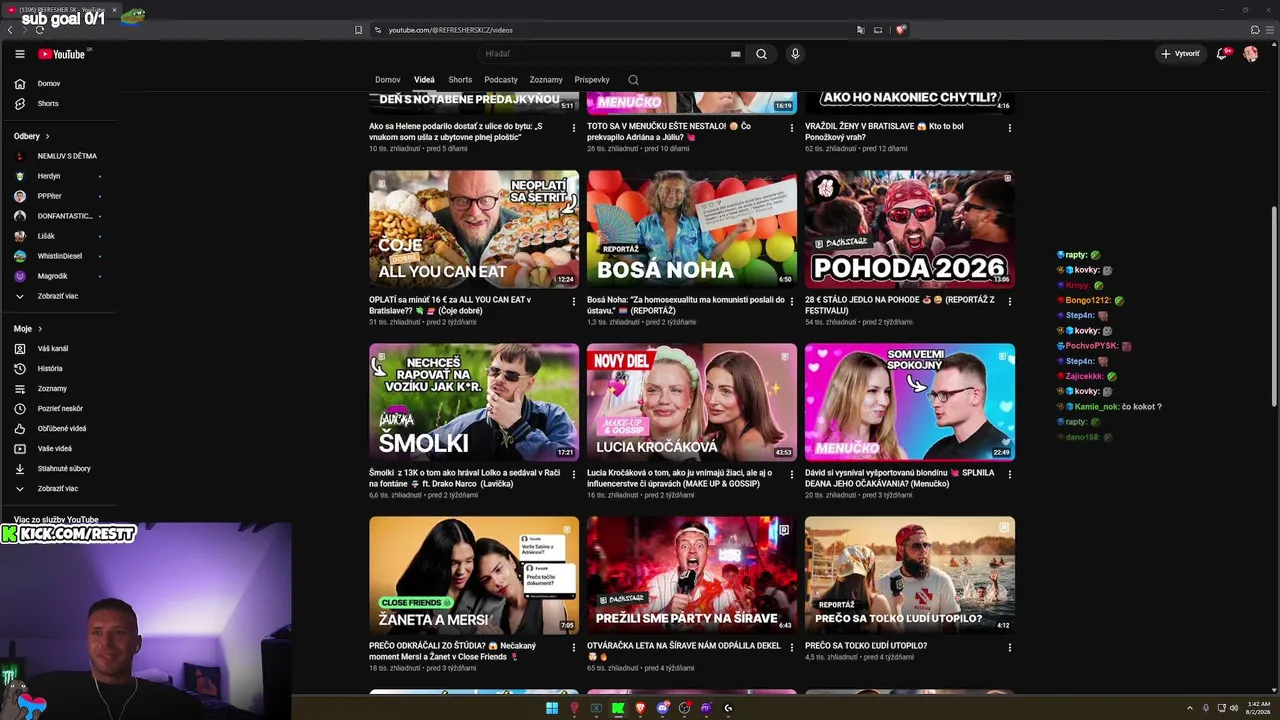The width and height of the screenshot is (1280, 720).
Task: Click the Vytvoriť create button
Action: coord(1180,54)
